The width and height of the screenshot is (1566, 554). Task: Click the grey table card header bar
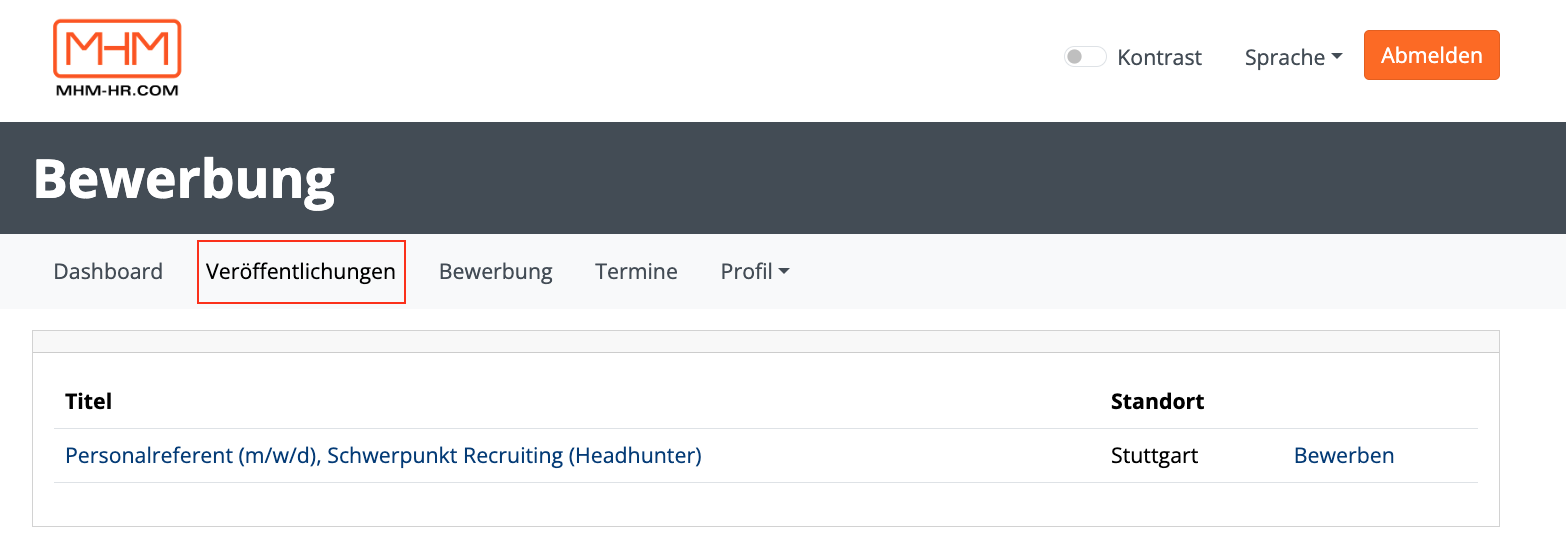point(766,342)
